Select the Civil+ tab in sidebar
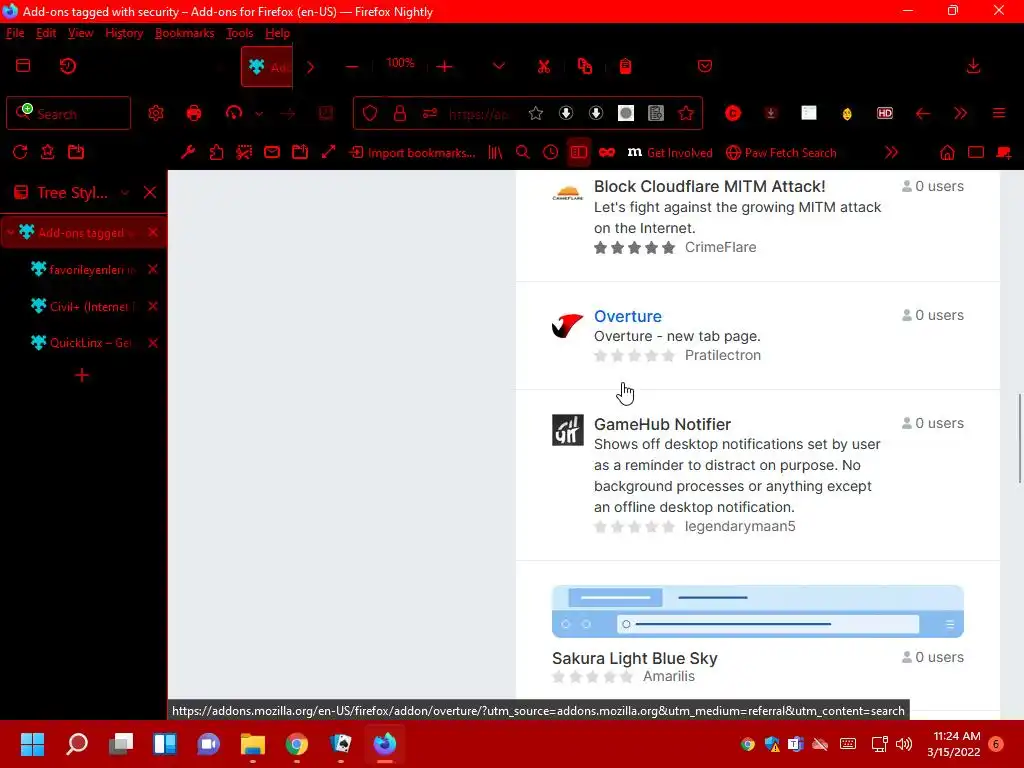The width and height of the screenshot is (1024, 768). coord(83,306)
